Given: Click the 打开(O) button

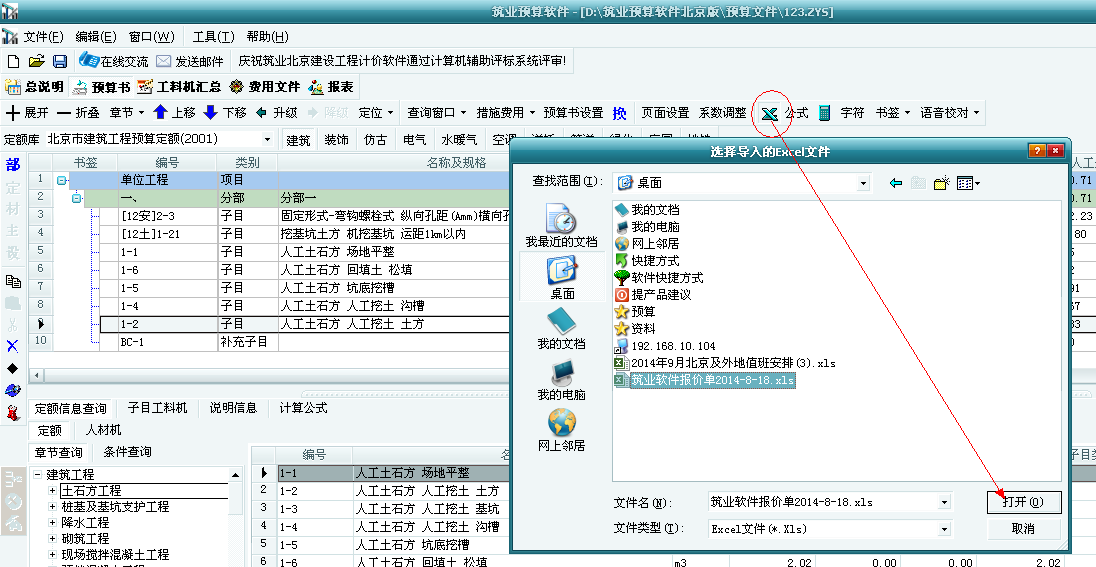Looking at the screenshot, I should (1023, 502).
